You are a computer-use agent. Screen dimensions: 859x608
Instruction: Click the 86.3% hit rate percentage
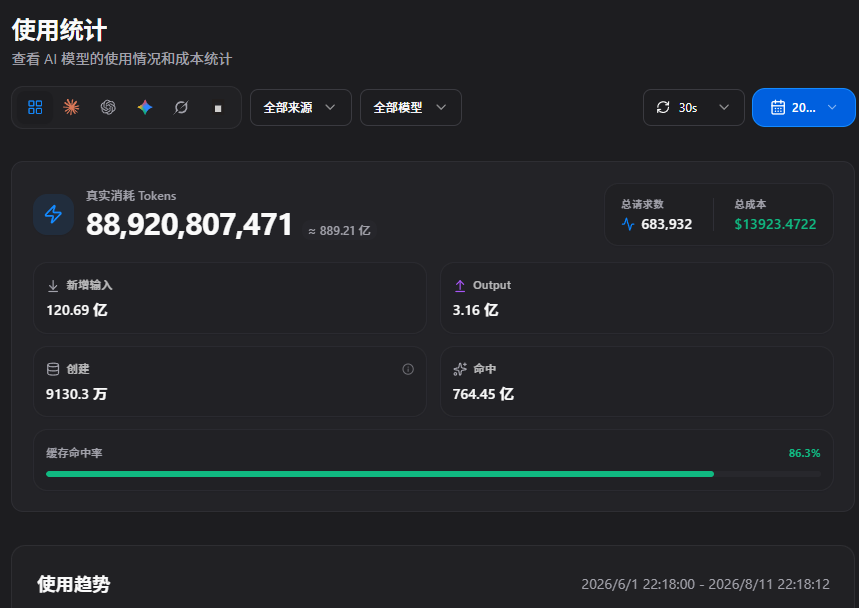tap(804, 453)
